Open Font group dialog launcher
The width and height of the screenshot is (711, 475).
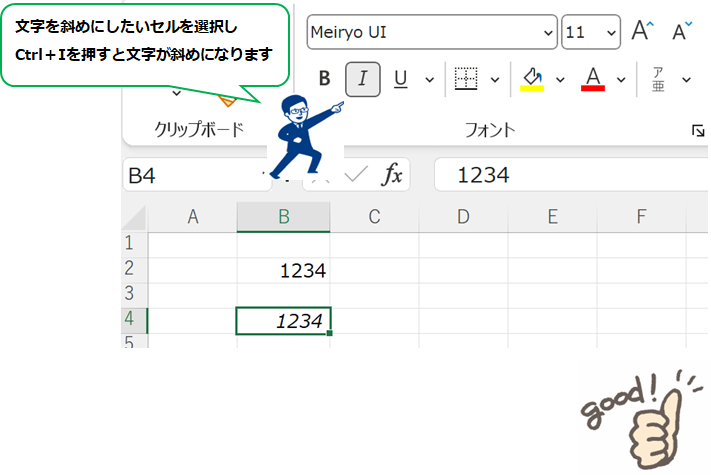pos(697,131)
